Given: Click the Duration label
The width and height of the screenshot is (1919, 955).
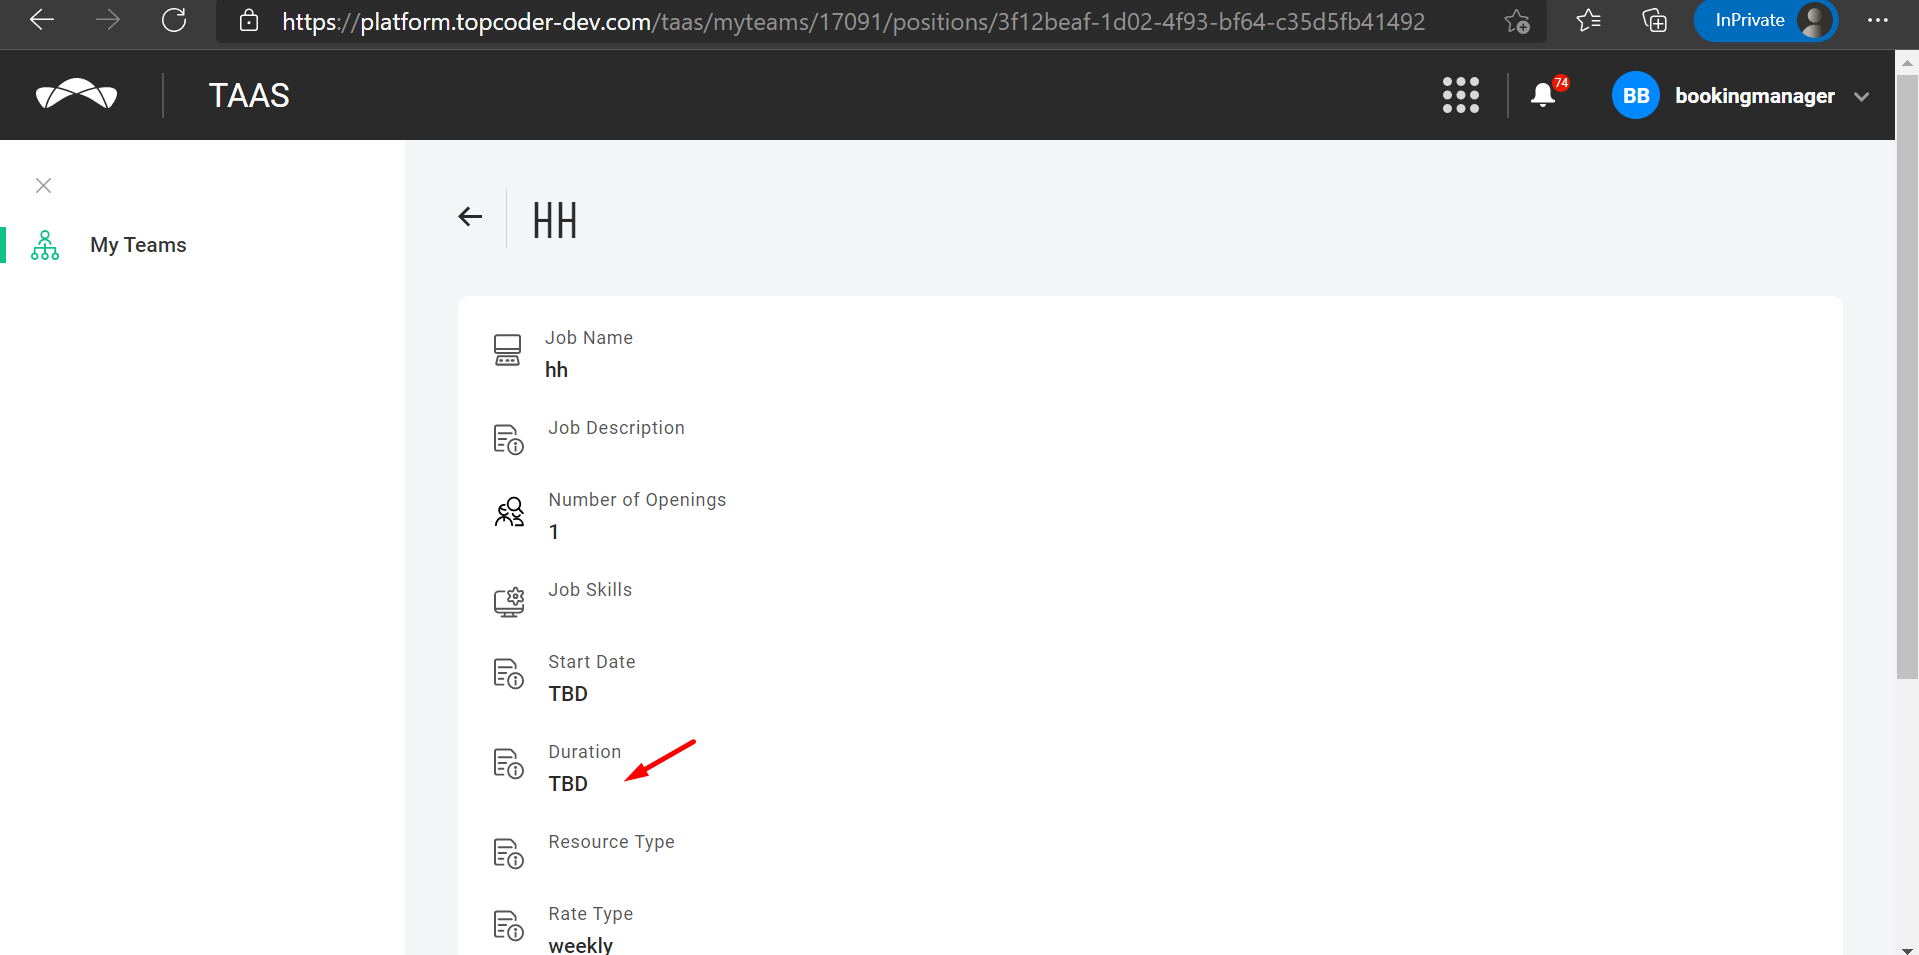Looking at the screenshot, I should click(x=585, y=752).
